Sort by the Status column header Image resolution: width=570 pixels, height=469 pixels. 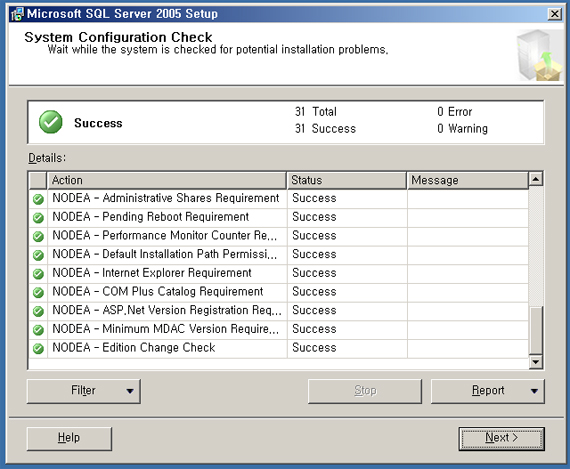pyautogui.click(x=346, y=180)
